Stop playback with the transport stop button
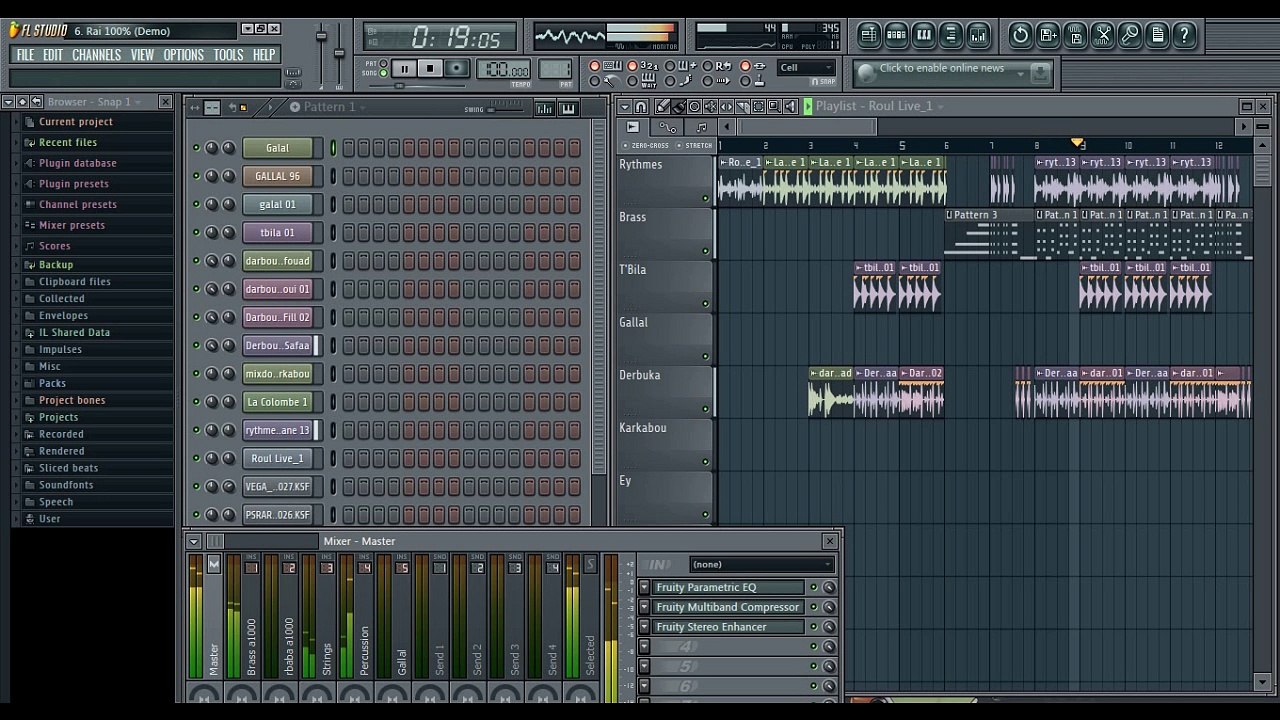 click(430, 69)
